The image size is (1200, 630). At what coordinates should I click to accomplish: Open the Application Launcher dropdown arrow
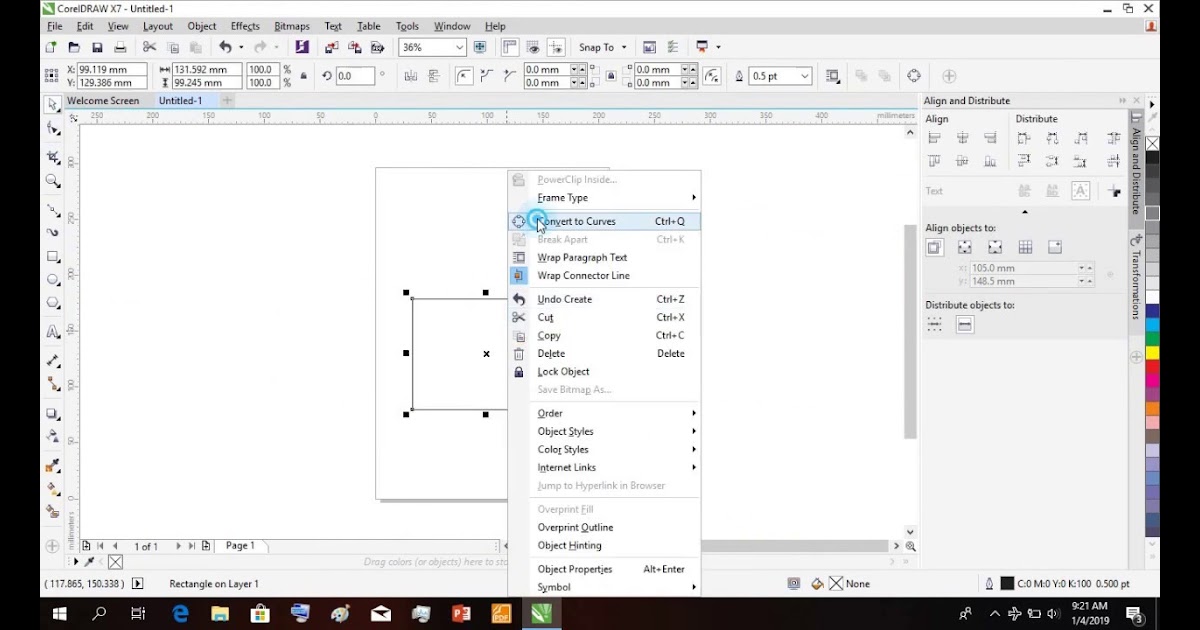point(718,47)
